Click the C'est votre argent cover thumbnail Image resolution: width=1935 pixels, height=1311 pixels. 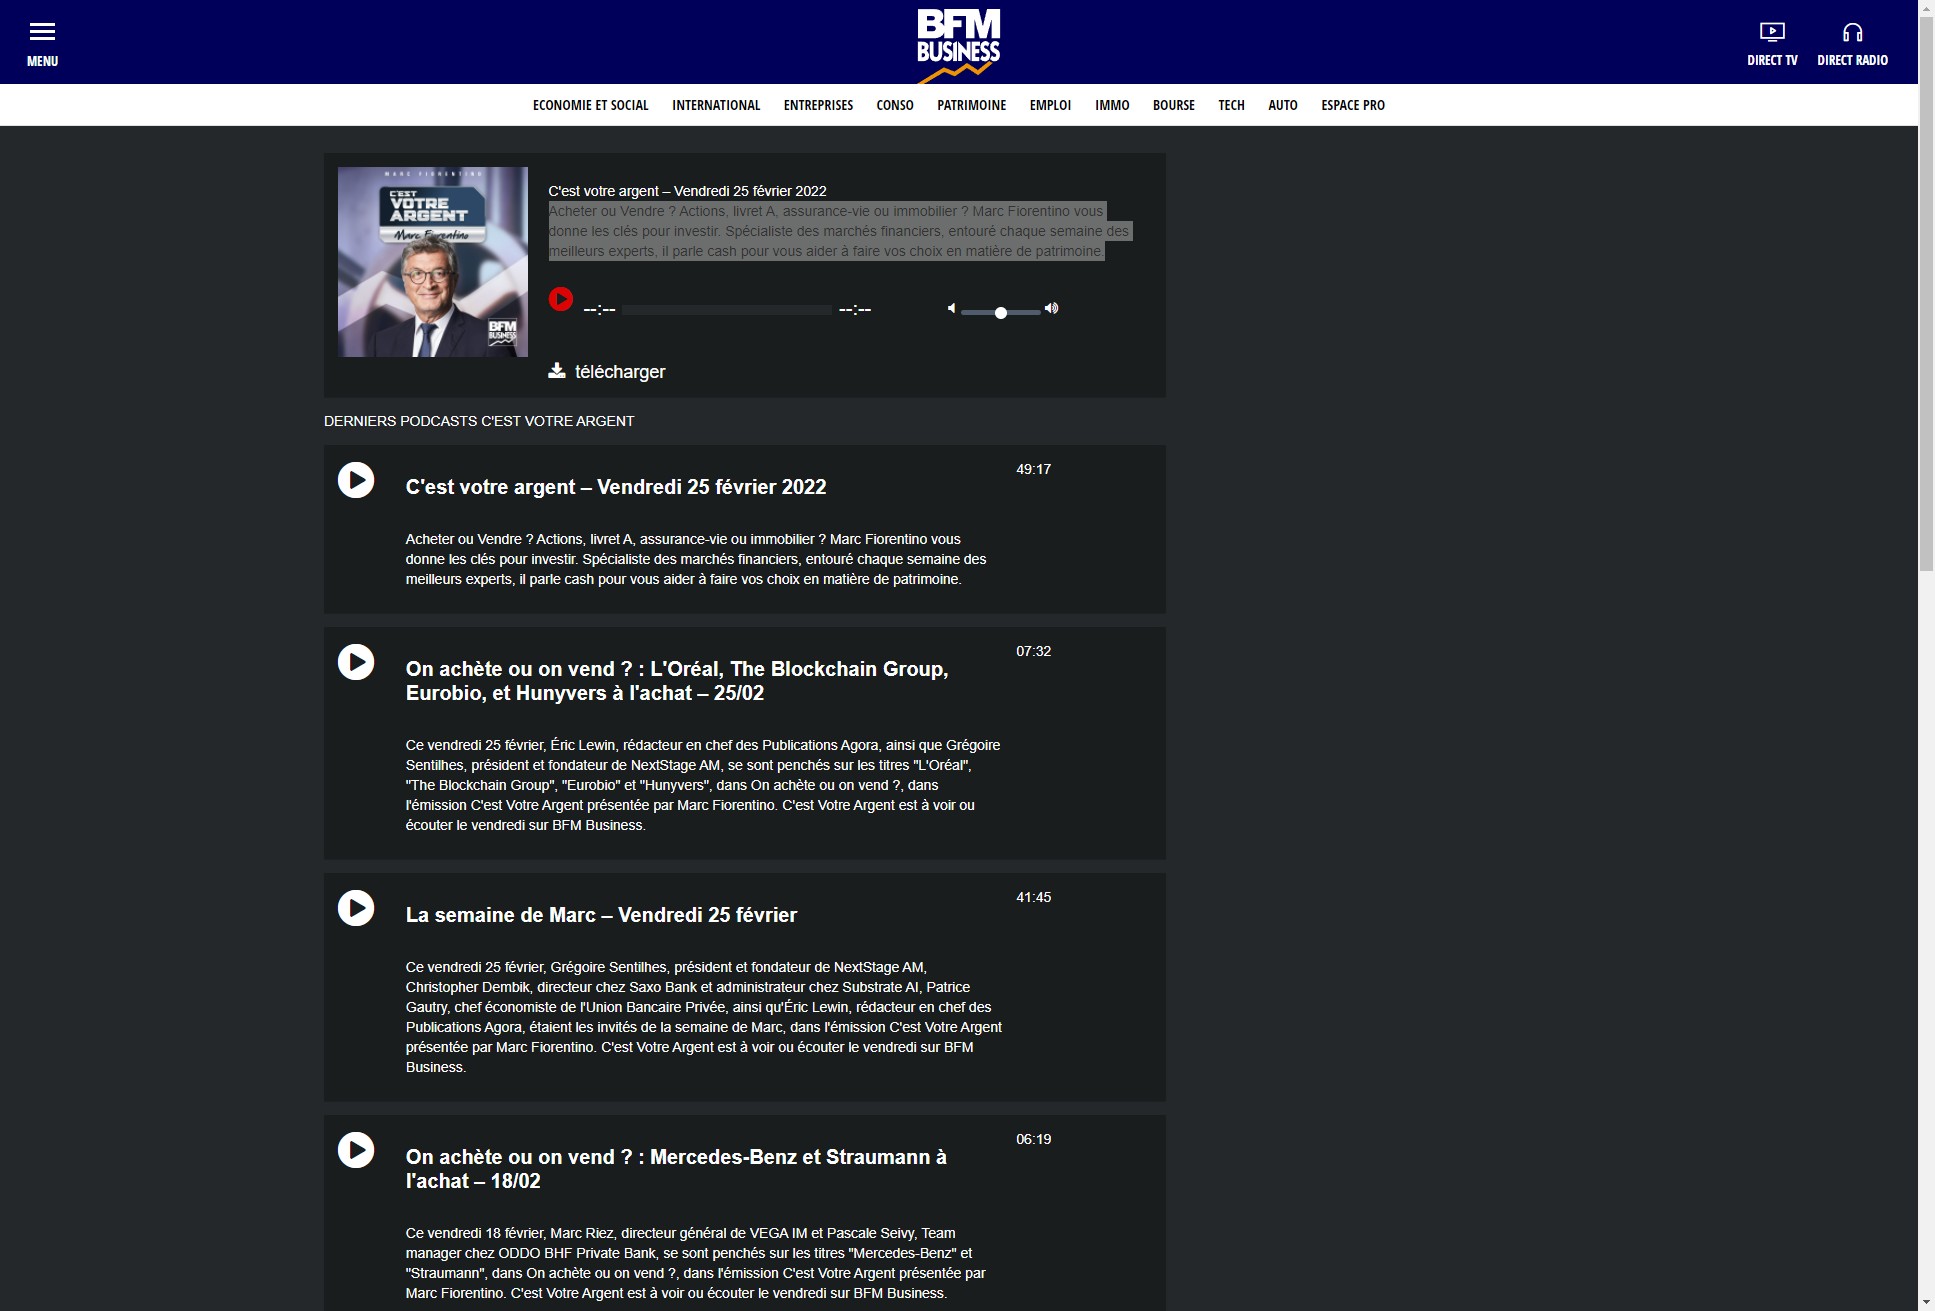click(432, 262)
